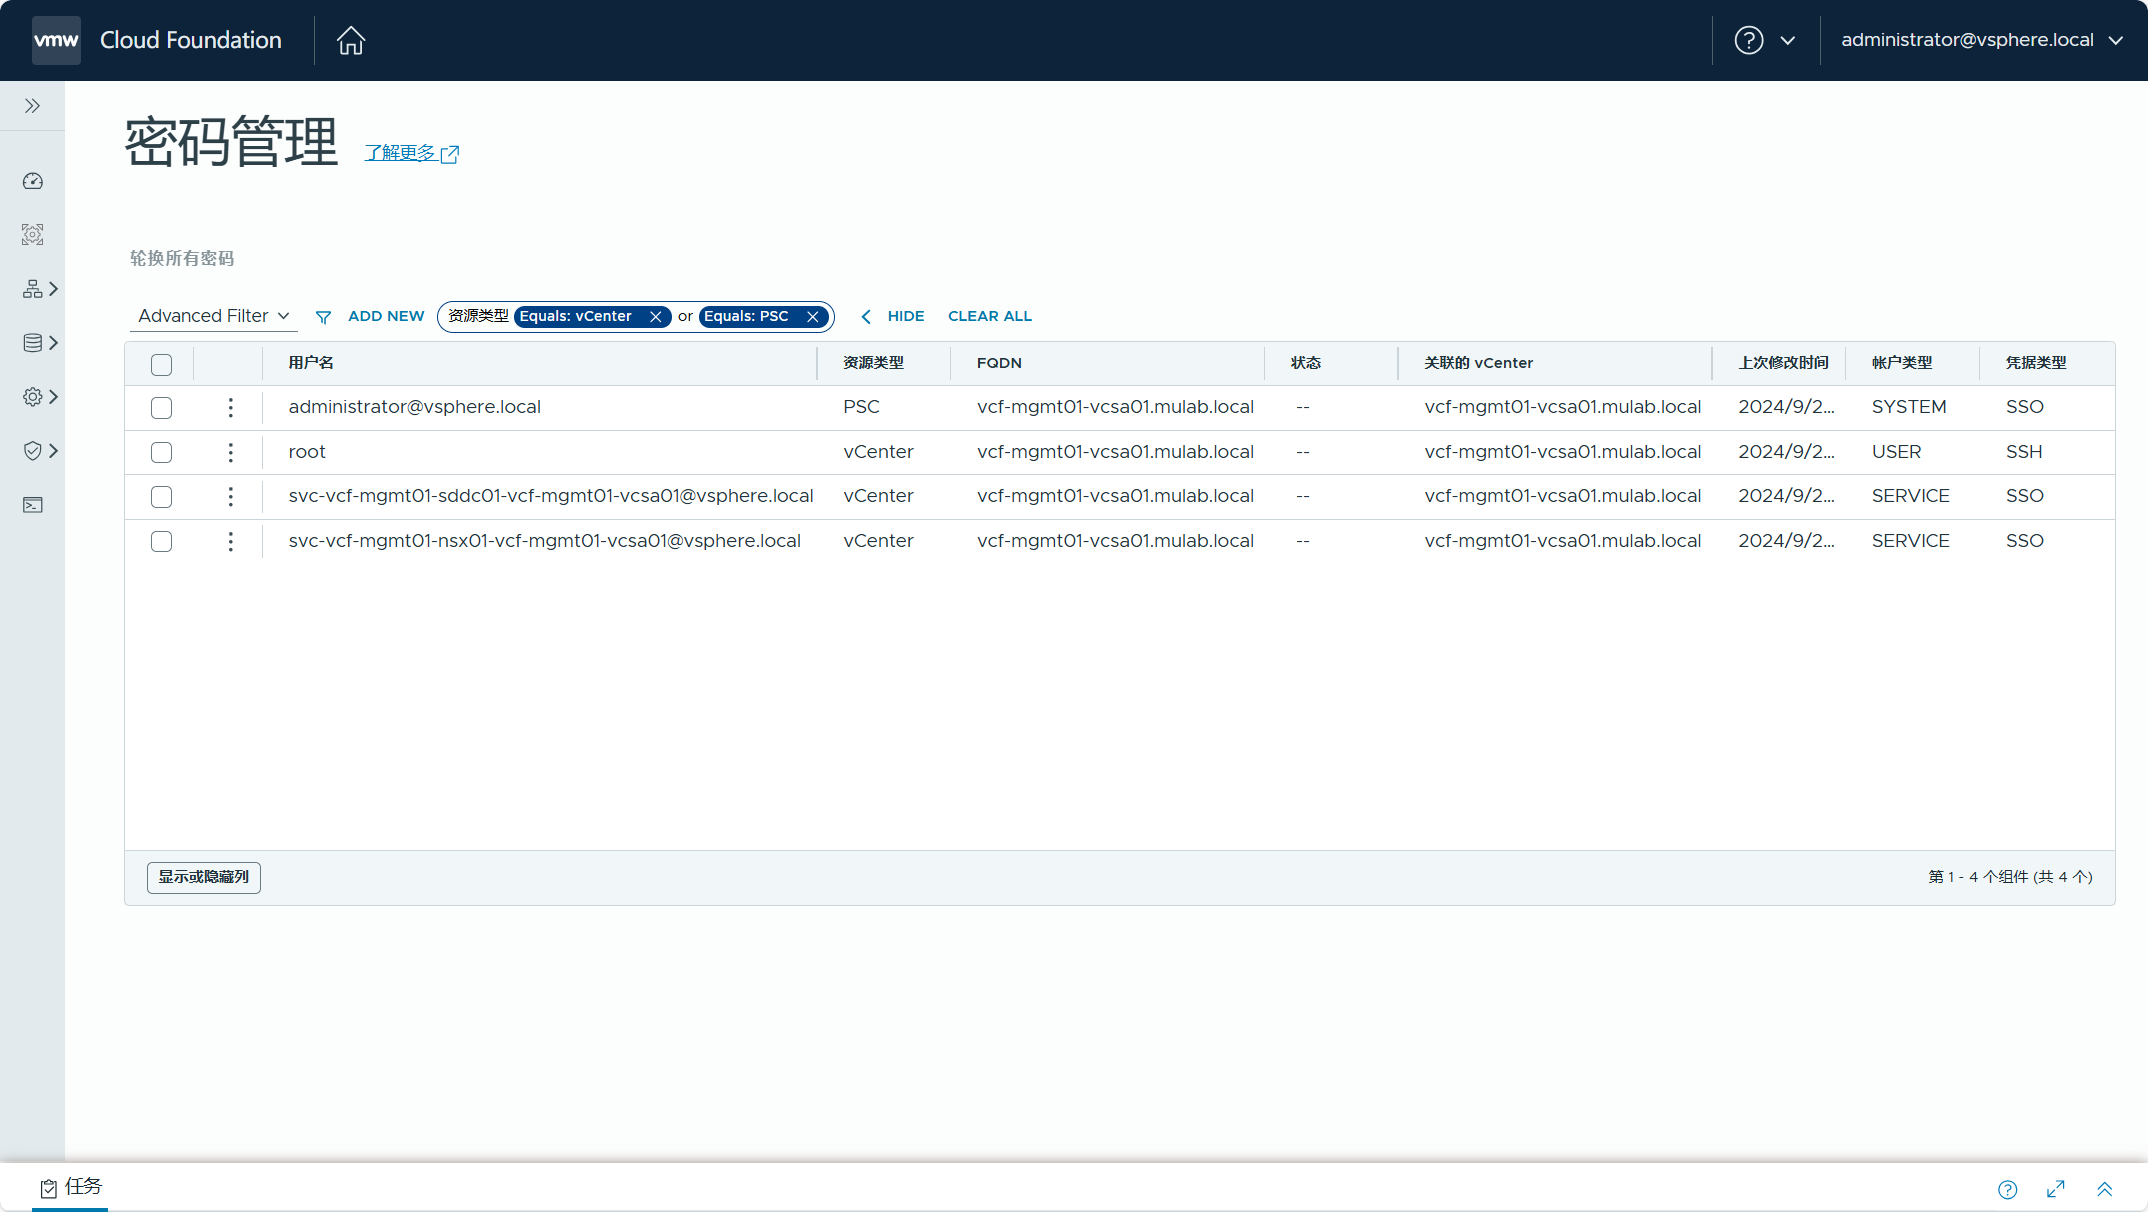Open actions menu for administrator@vsphere.local row
Viewport: 2148px width, 1212px height.
tap(231, 408)
